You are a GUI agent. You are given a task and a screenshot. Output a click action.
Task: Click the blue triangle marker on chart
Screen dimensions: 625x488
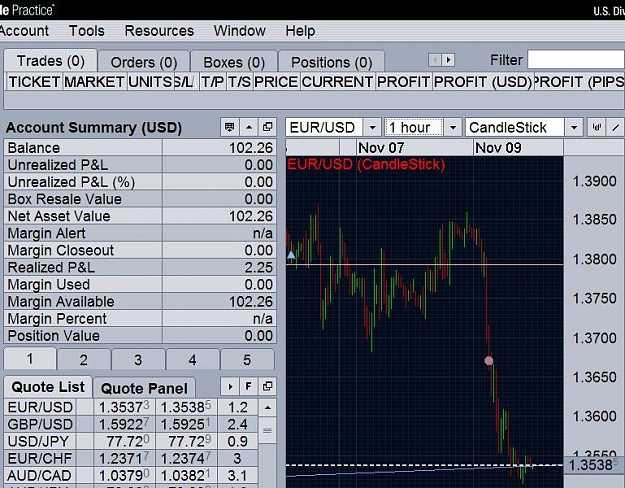291,254
